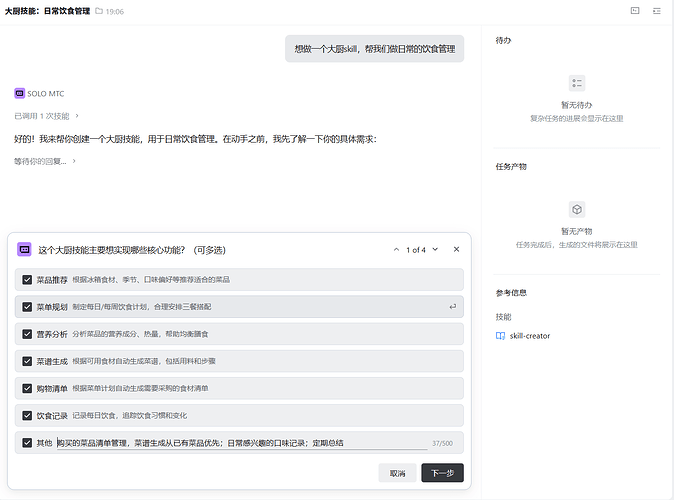Select the 饮食记录 option description text
This screenshot has width=674, height=500.
pyautogui.click(x=129, y=415)
